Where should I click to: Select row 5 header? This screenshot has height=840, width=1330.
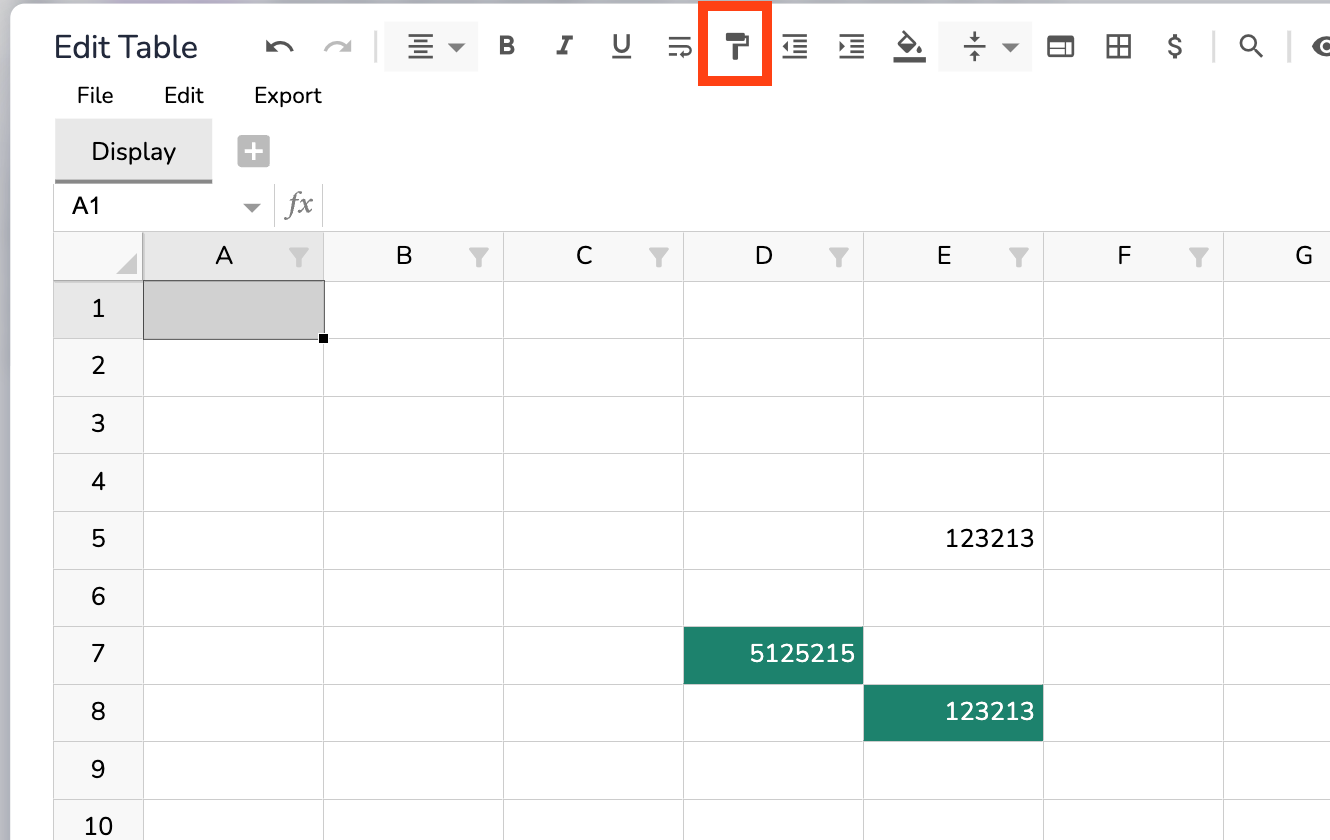click(x=98, y=540)
